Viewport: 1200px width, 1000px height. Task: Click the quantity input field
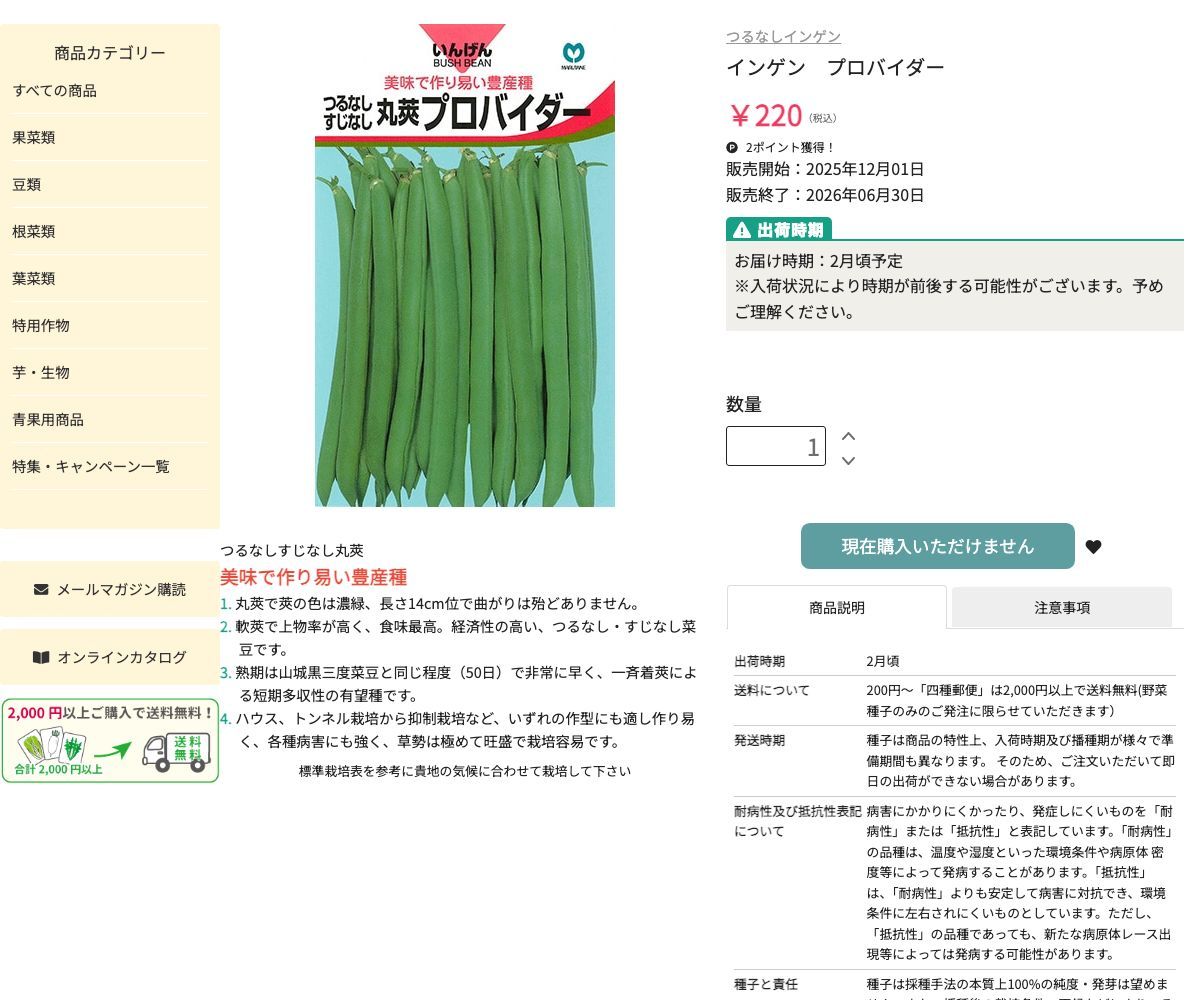tap(775, 446)
